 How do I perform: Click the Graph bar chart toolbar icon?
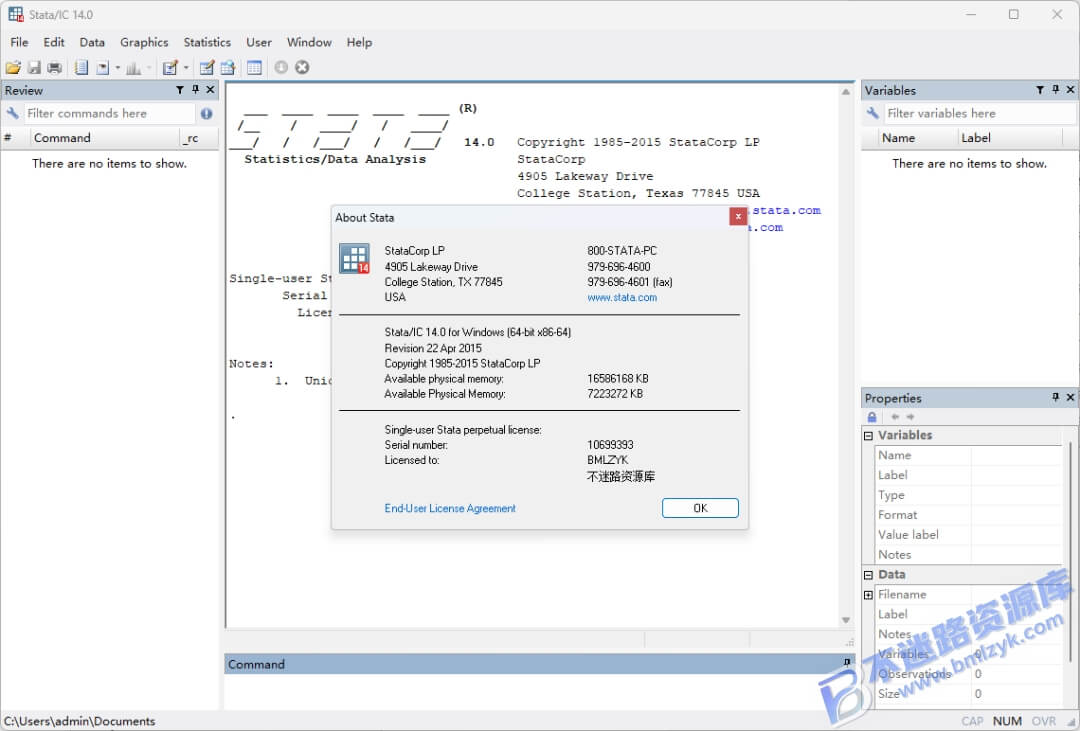[x=134, y=68]
